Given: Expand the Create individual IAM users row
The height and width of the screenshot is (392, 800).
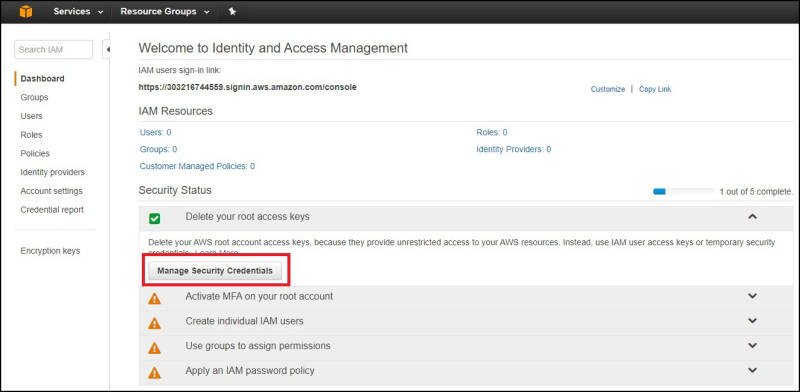Looking at the screenshot, I should click(752, 321).
